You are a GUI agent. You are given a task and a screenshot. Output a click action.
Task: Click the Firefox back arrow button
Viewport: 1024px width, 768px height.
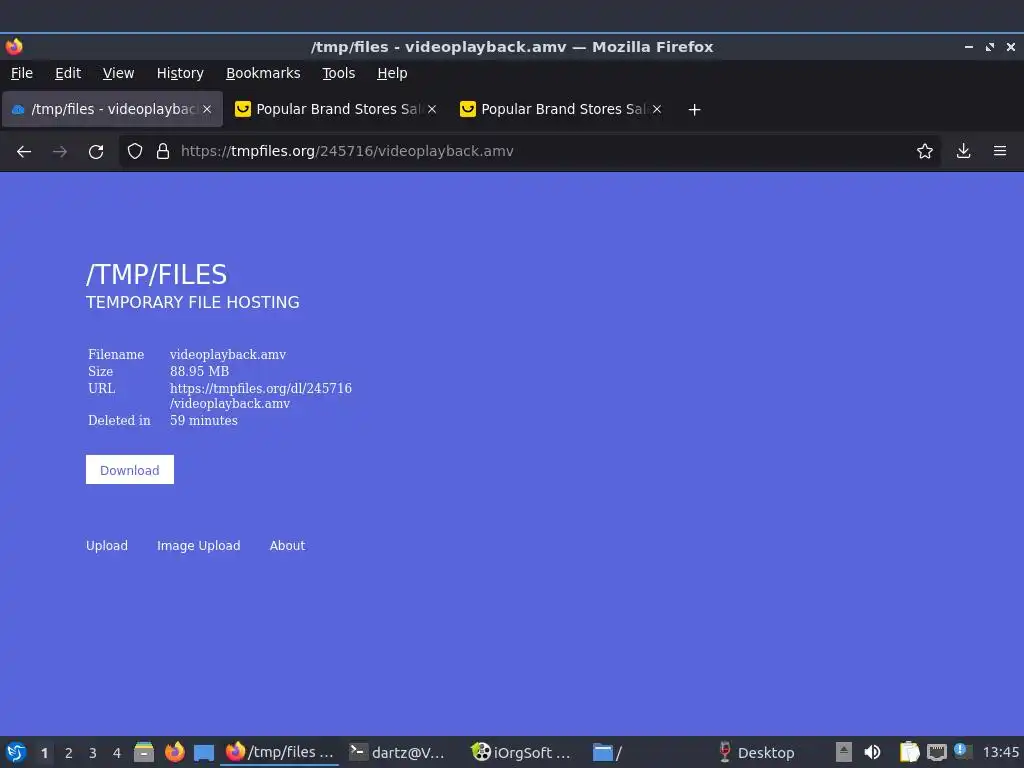coord(24,152)
